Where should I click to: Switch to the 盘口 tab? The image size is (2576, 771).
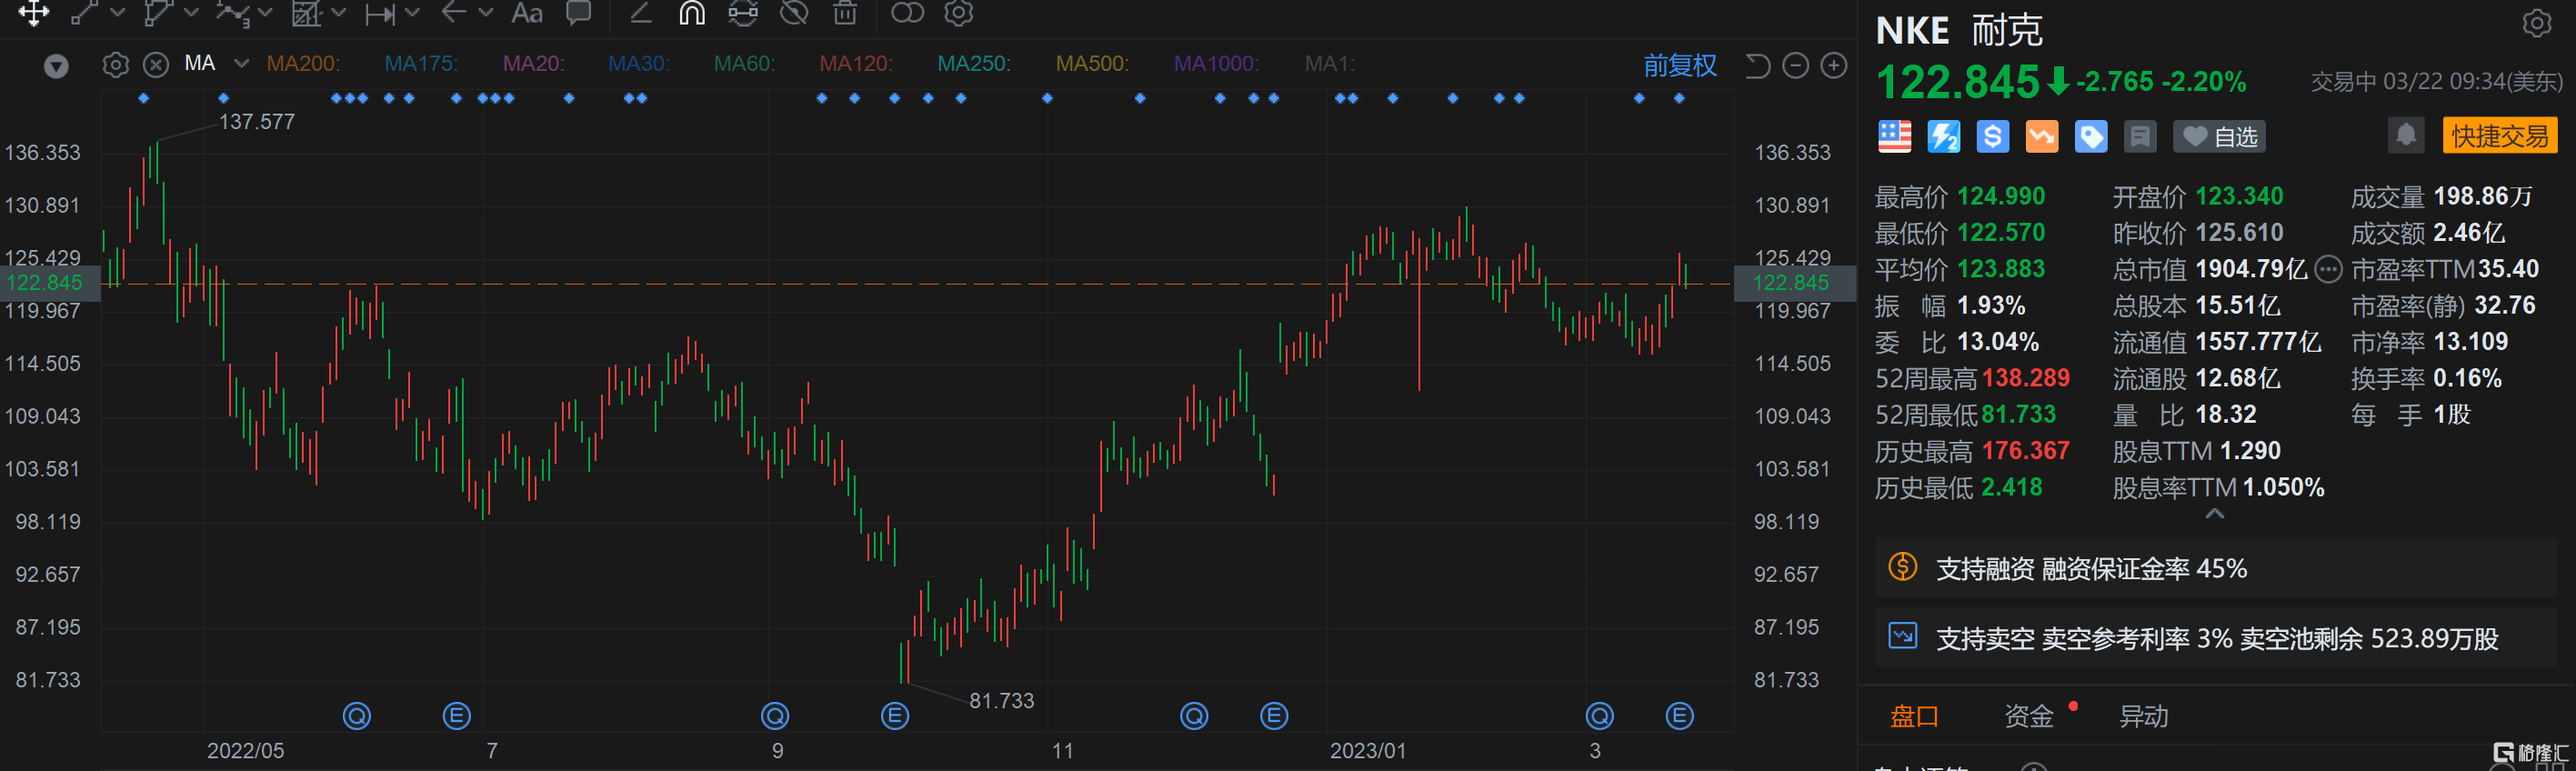[1914, 716]
